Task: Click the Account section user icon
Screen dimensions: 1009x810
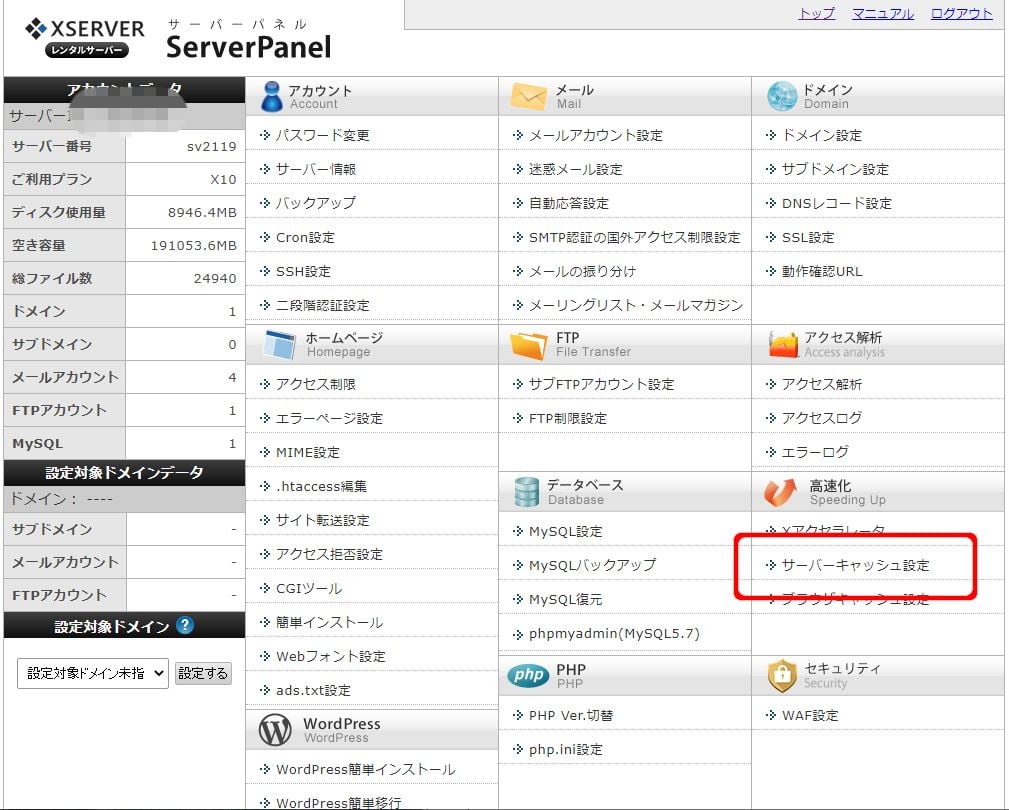Action: [x=272, y=97]
